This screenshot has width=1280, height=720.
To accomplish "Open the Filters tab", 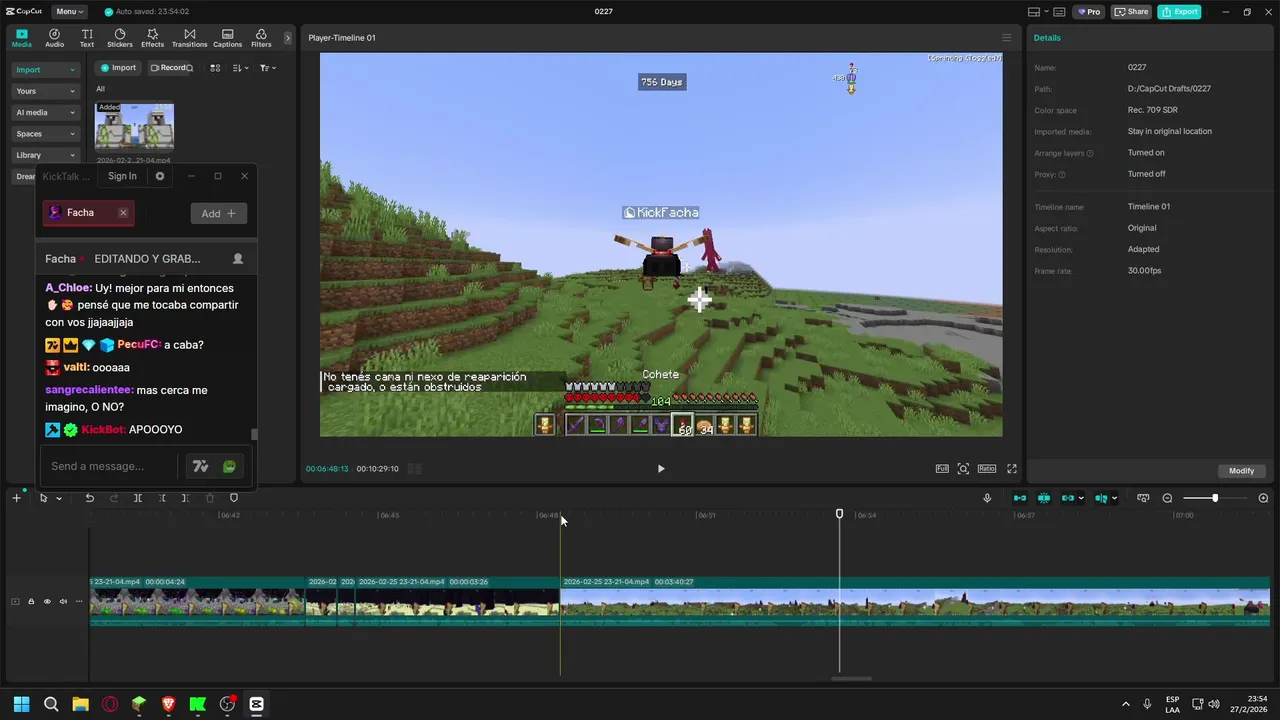I will 261,38.
